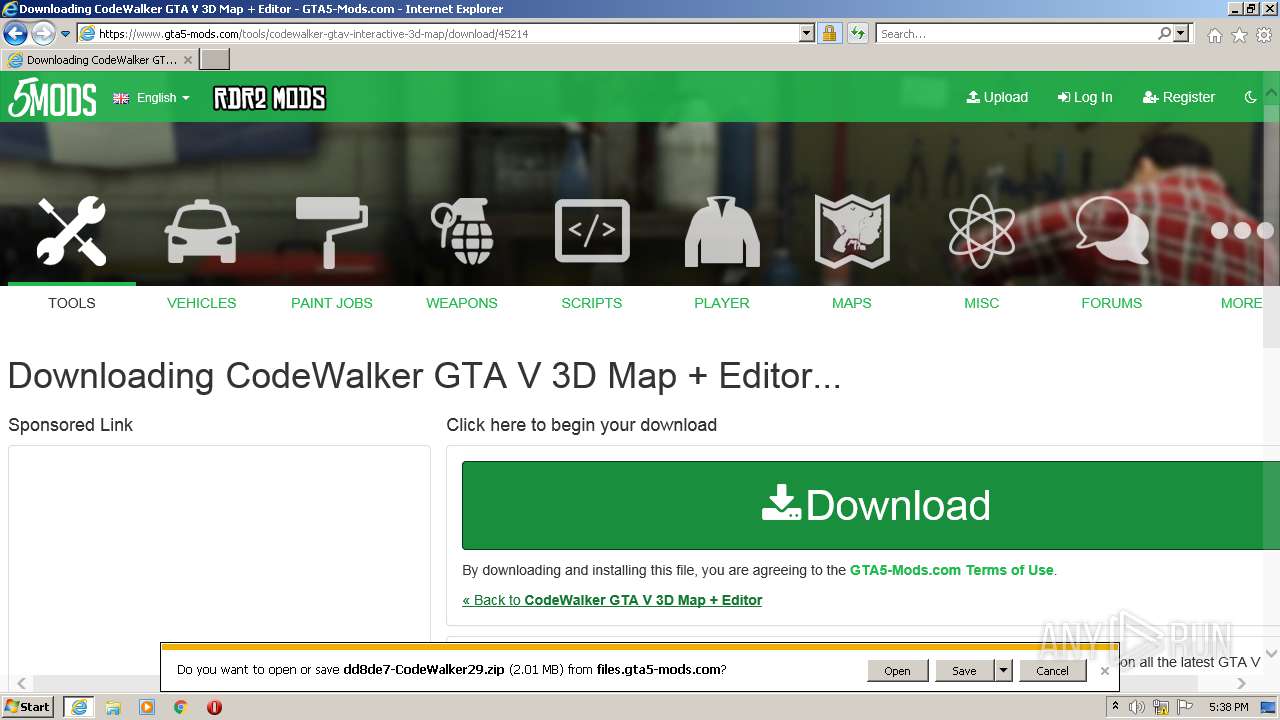Screen dimensions: 1280x720
Task: Expand the Save options dropdown arrow
Action: pos(1003,671)
